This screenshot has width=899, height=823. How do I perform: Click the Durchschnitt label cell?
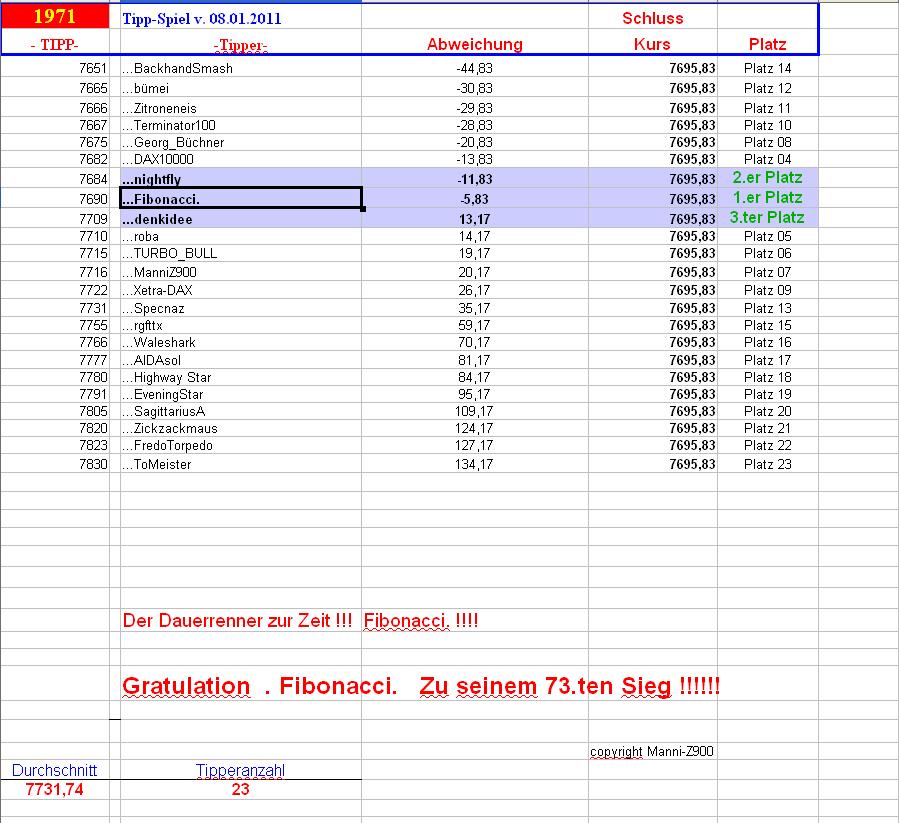coord(54,770)
